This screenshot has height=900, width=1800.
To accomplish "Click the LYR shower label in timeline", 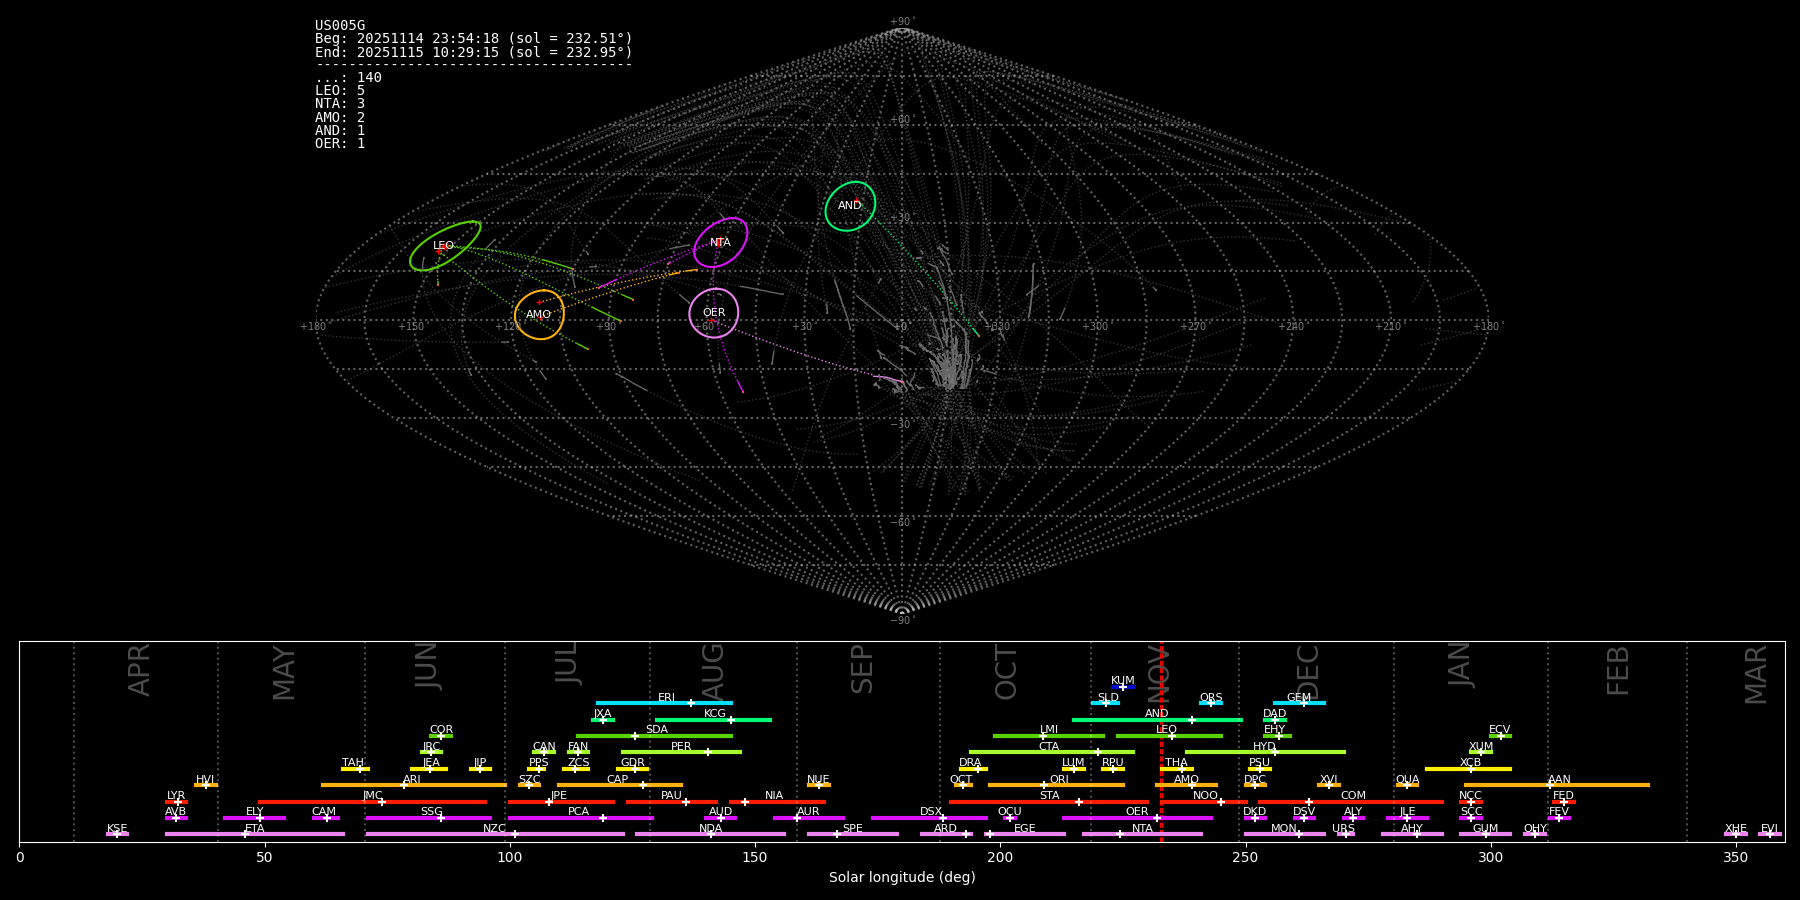I will 176,796.
